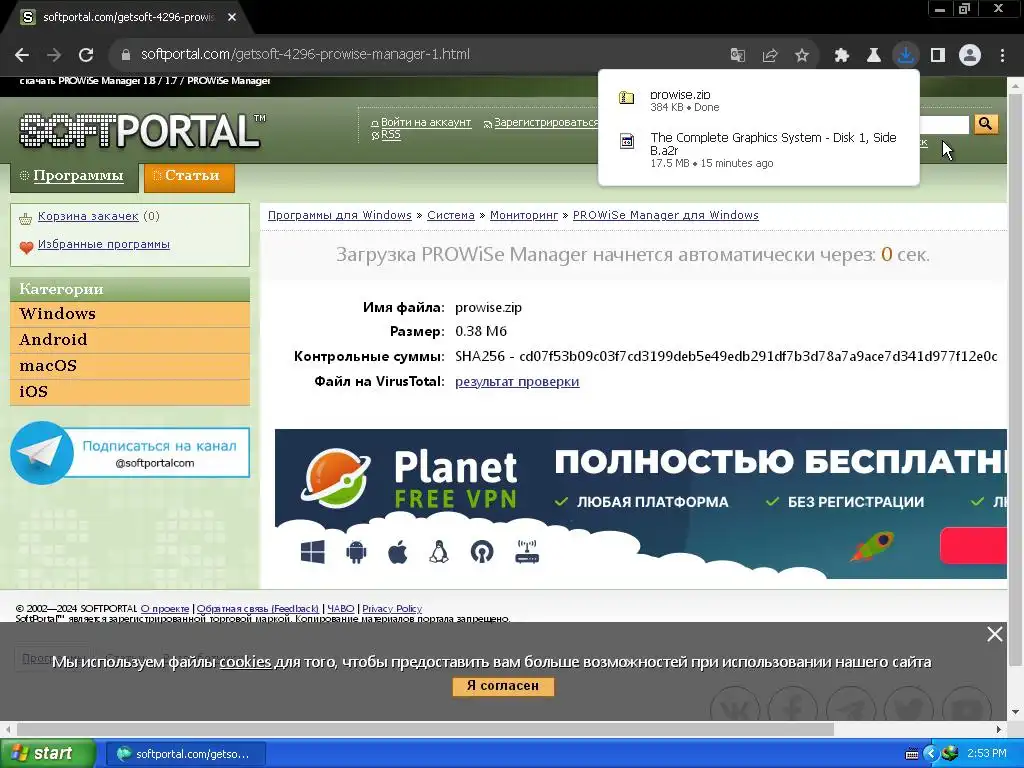Viewport: 1024px width, 768px height.
Task: Click the keyboard icon in system tray
Action: [912, 754]
